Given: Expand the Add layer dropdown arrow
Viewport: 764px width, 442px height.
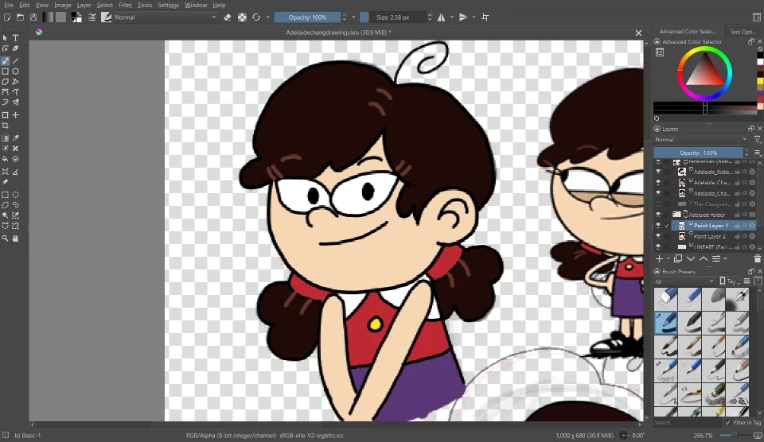Looking at the screenshot, I should coord(668,259).
